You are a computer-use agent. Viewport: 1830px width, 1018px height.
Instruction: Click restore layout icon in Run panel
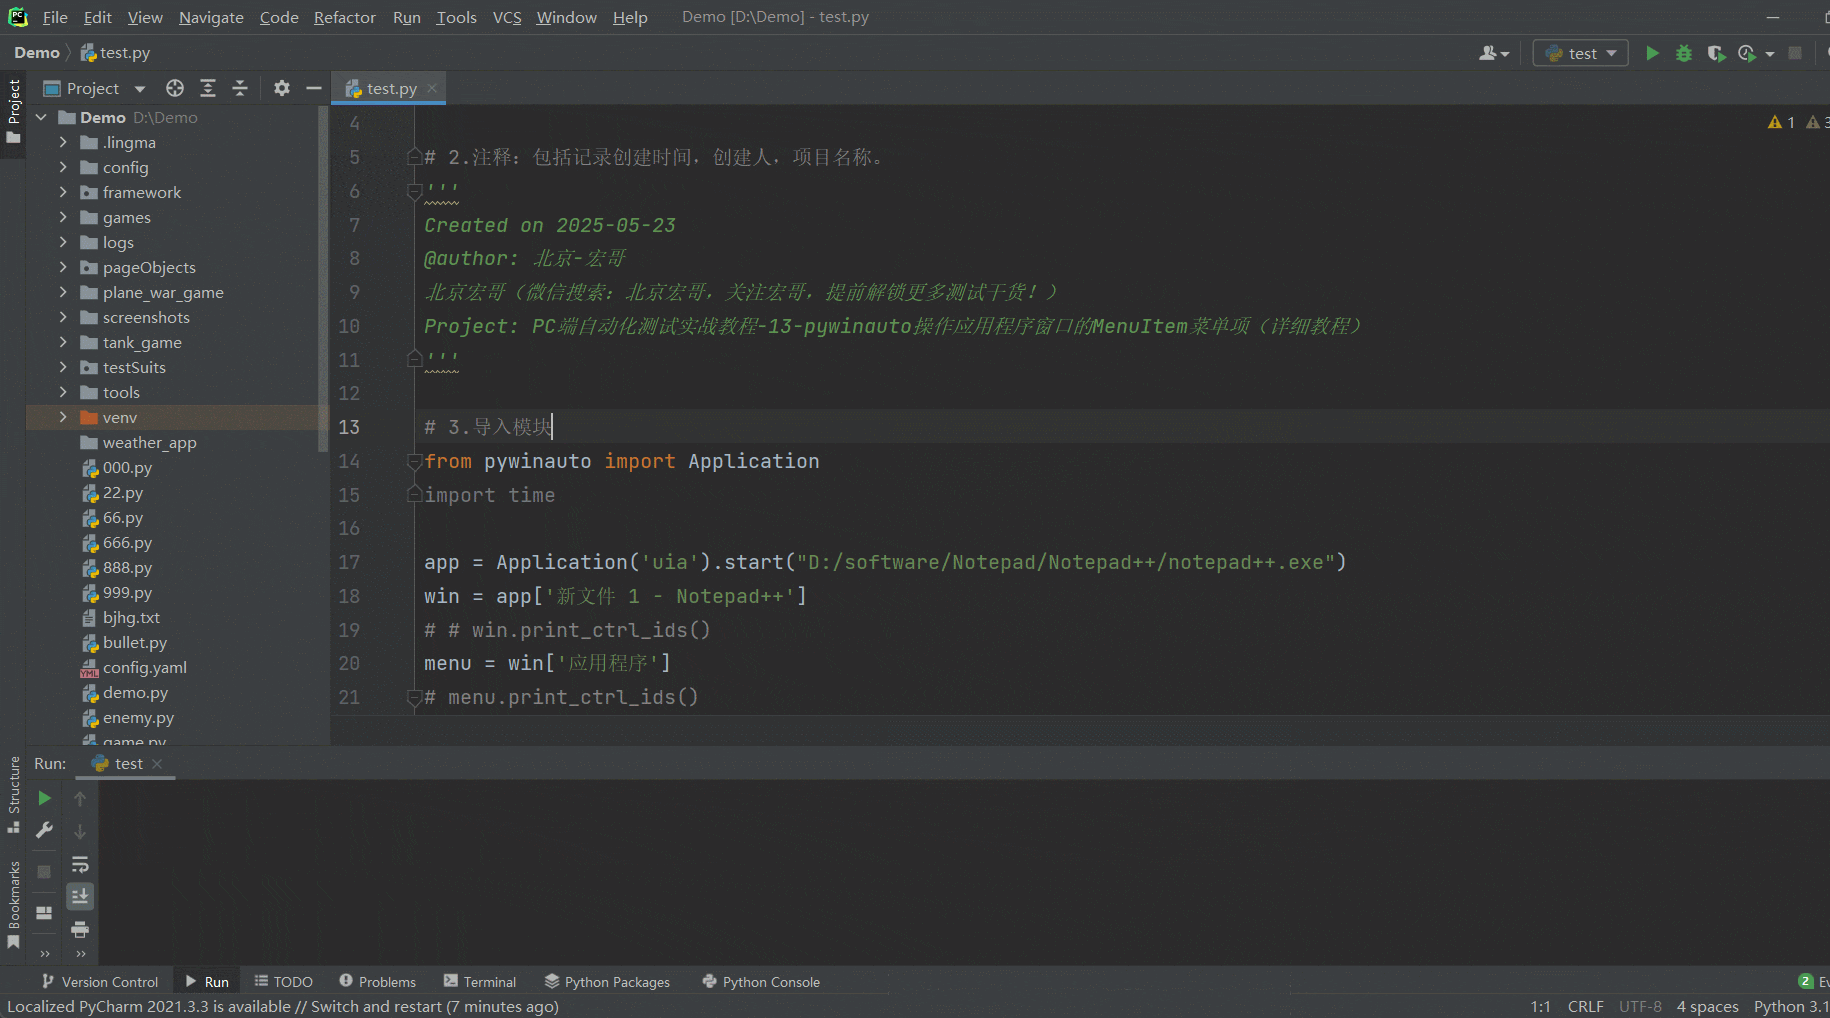44,913
